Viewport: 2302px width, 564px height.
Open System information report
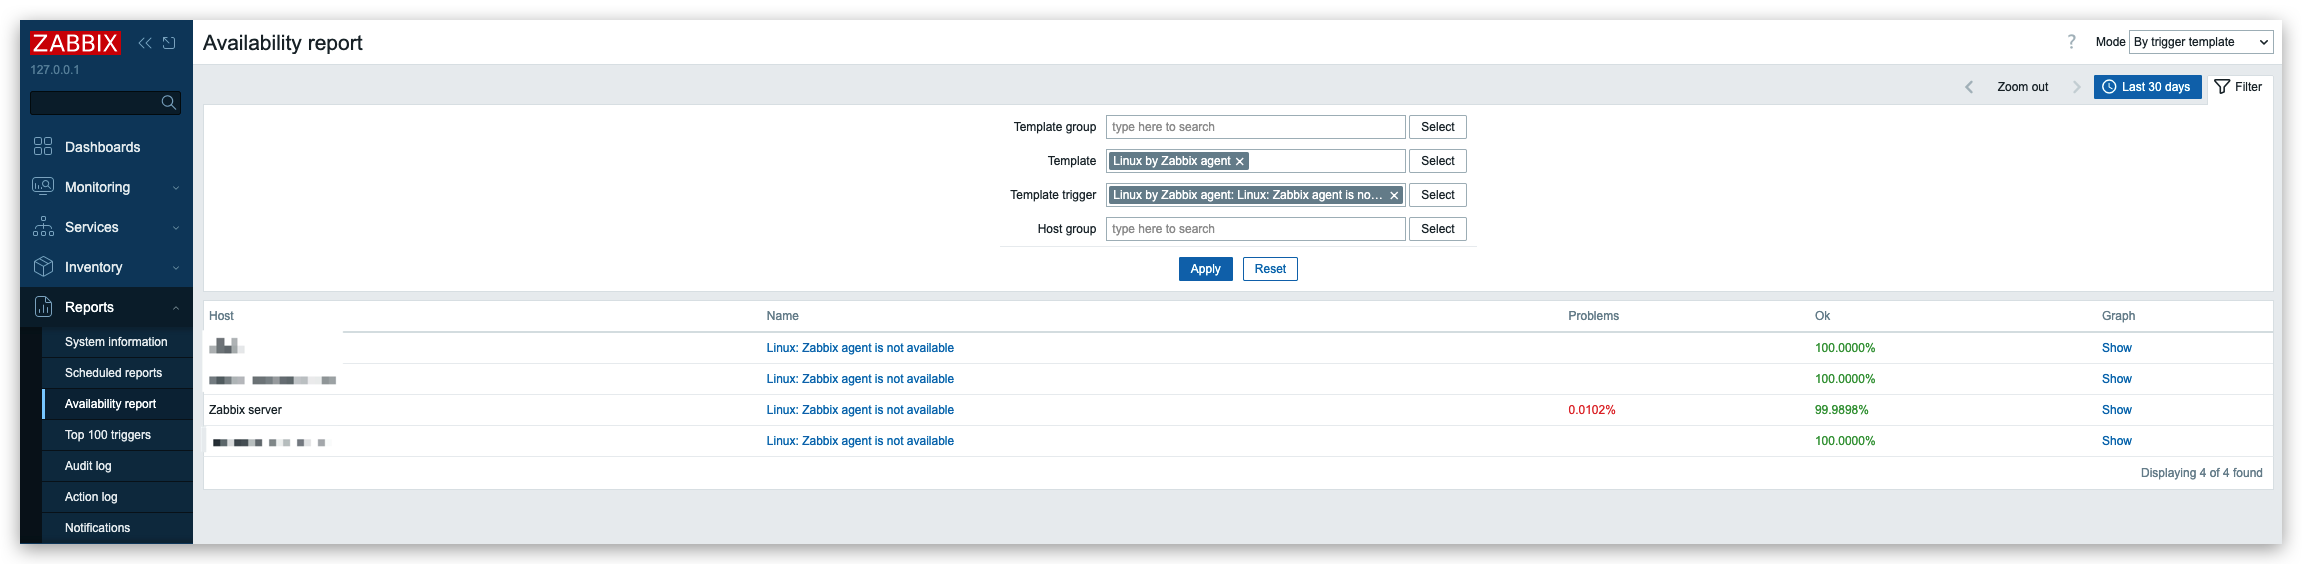coord(116,342)
